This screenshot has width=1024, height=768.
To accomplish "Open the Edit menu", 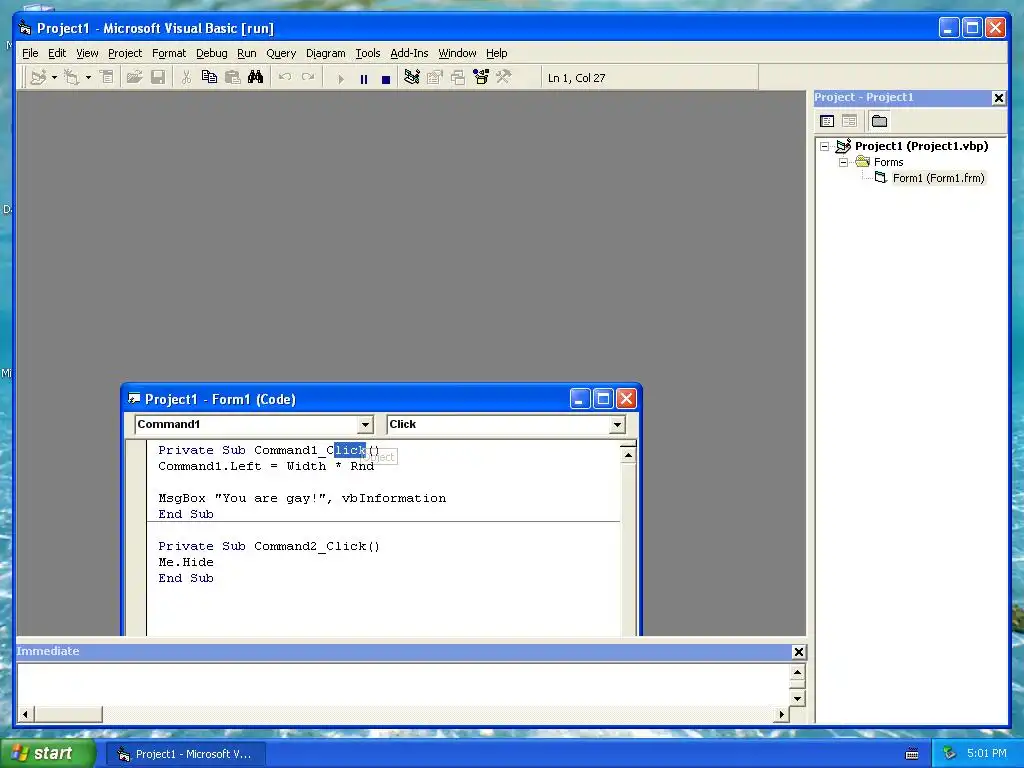I will click(x=57, y=54).
